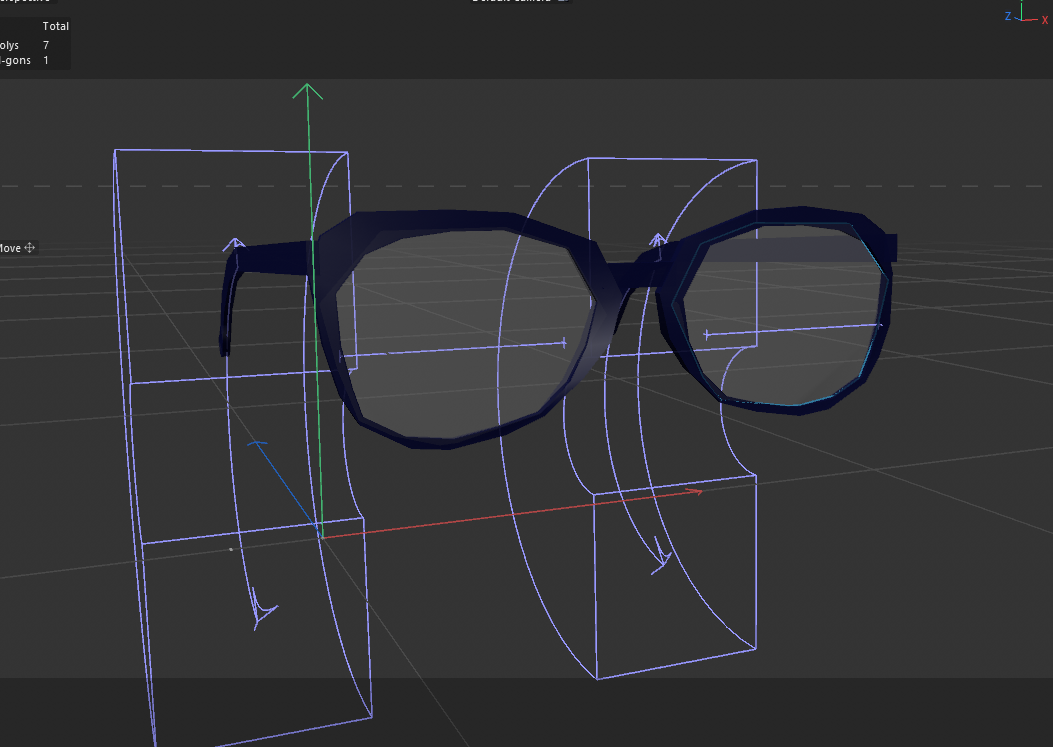Click the X label on the orientation gizmo
The height and width of the screenshot is (747, 1053).
(1046, 20)
